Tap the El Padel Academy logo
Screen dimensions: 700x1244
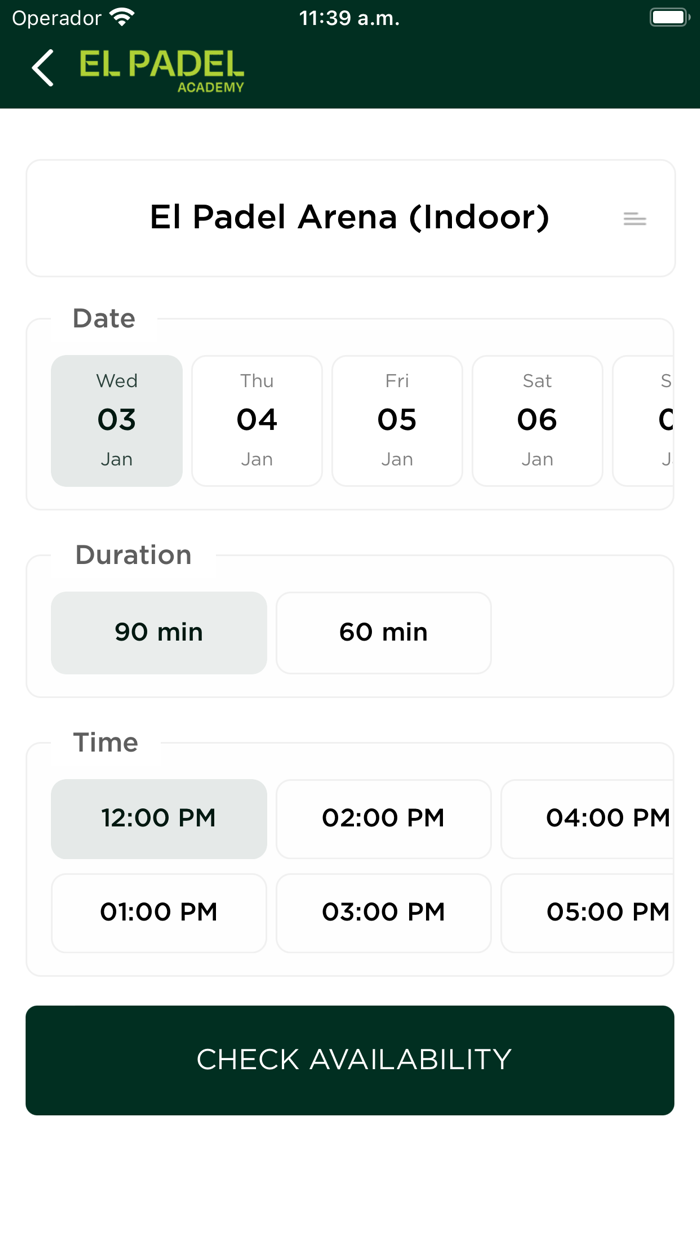162,70
